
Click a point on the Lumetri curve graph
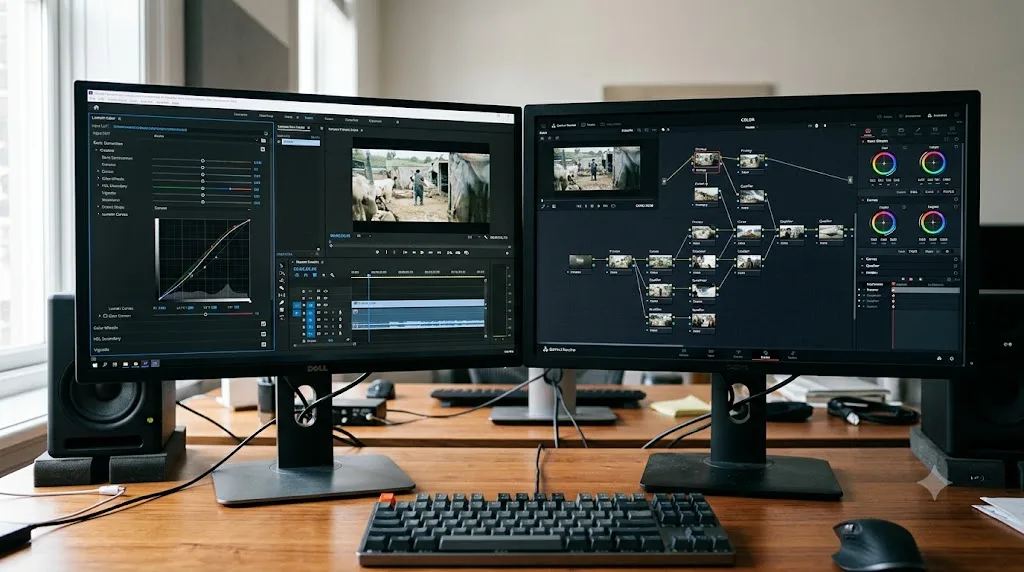205,257
